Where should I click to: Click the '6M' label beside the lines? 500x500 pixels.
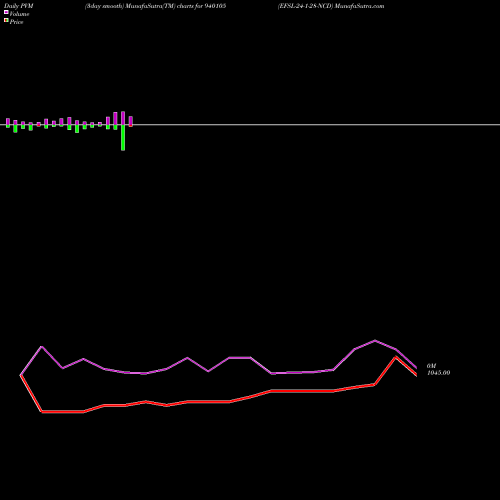click(431, 366)
